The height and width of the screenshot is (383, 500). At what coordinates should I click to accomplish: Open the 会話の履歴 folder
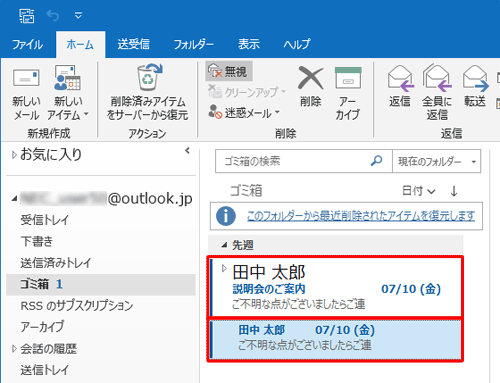[49, 349]
